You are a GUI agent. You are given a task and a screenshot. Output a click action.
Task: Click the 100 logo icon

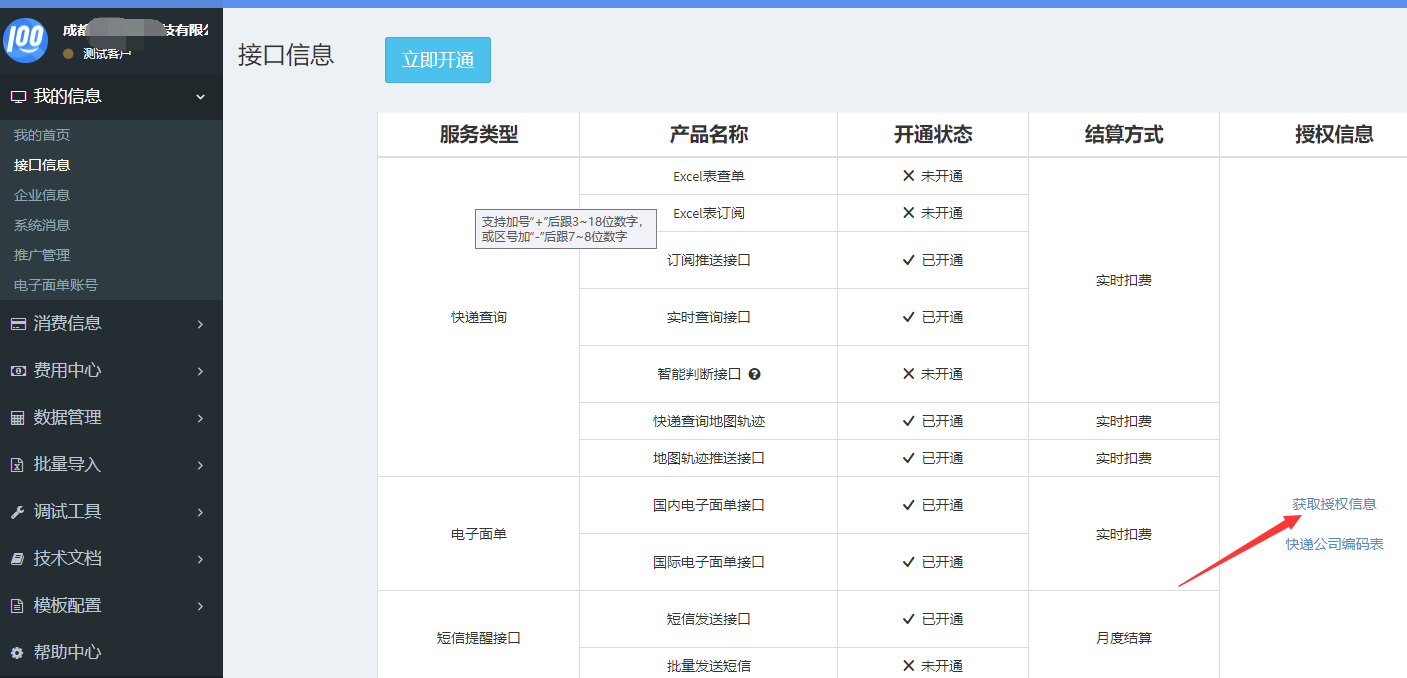(27, 39)
